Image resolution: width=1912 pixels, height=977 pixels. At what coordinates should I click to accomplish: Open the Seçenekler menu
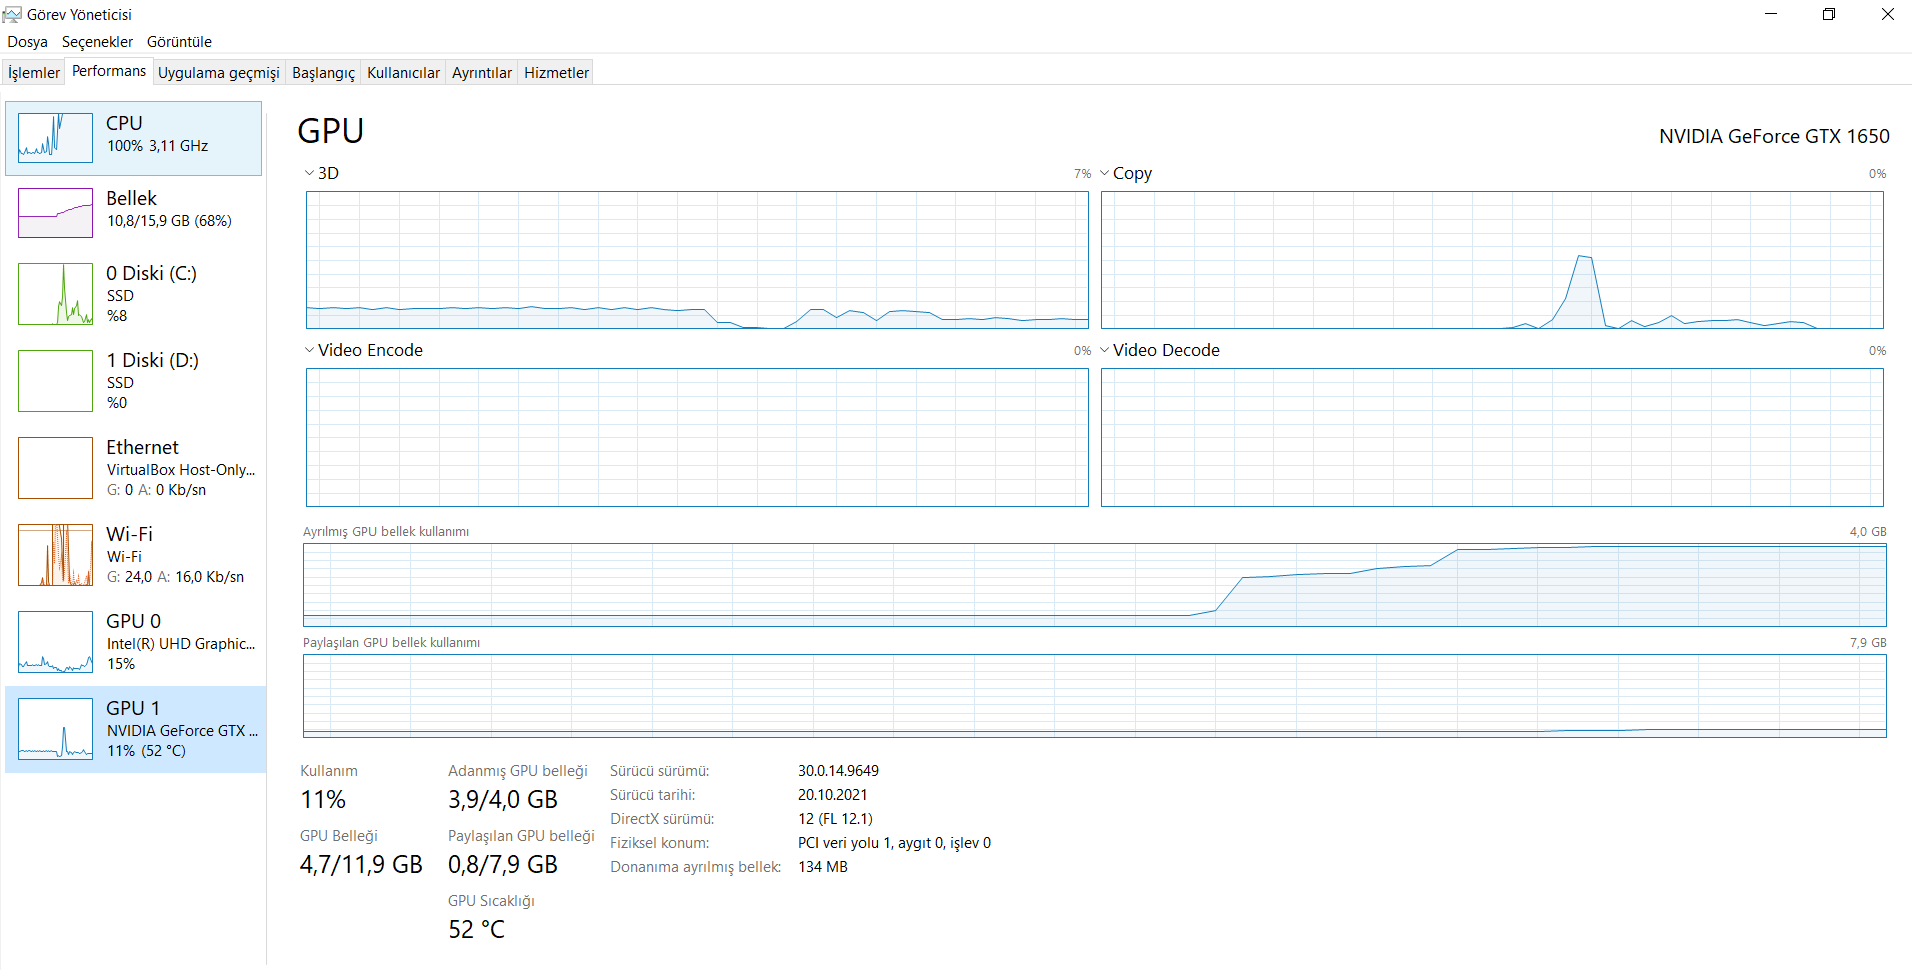(x=97, y=42)
